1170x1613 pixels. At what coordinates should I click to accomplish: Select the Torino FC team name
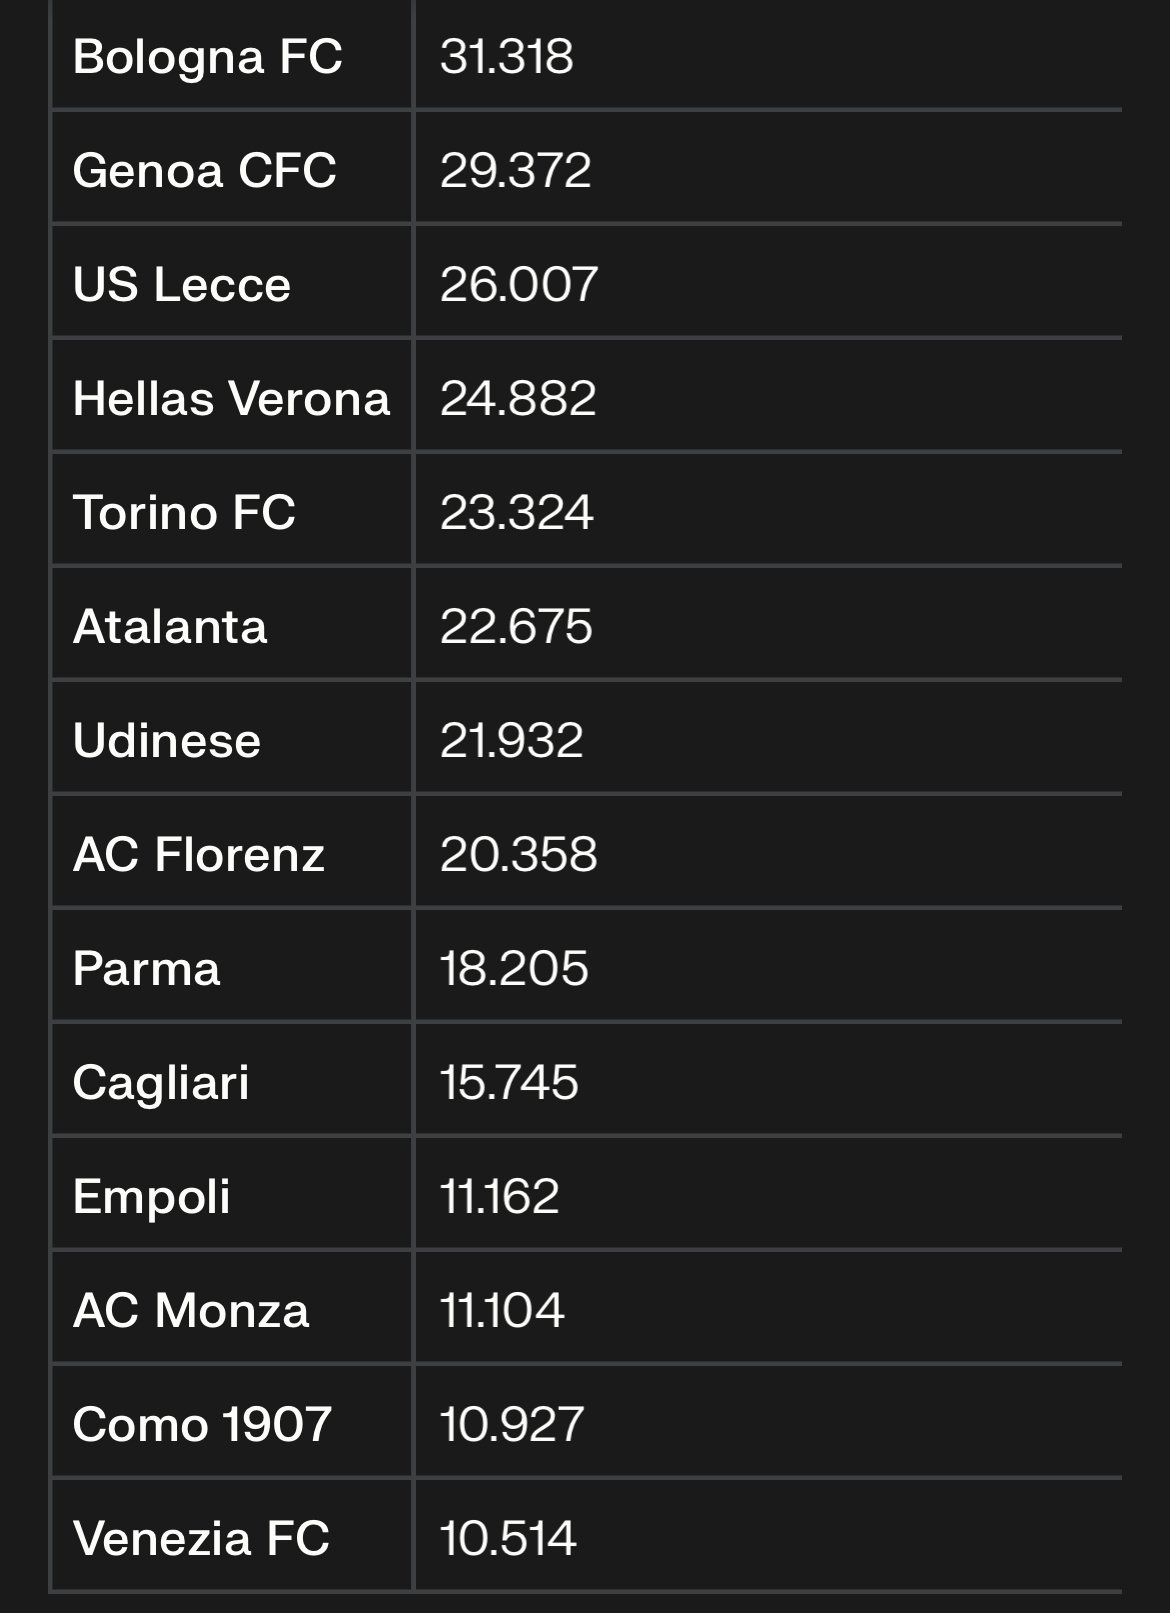coord(184,512)
